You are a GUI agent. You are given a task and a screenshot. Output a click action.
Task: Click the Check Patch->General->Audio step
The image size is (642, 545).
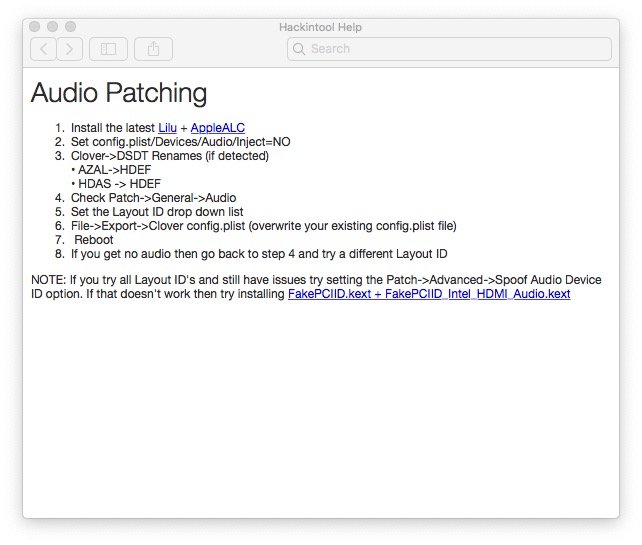(153, 198)
